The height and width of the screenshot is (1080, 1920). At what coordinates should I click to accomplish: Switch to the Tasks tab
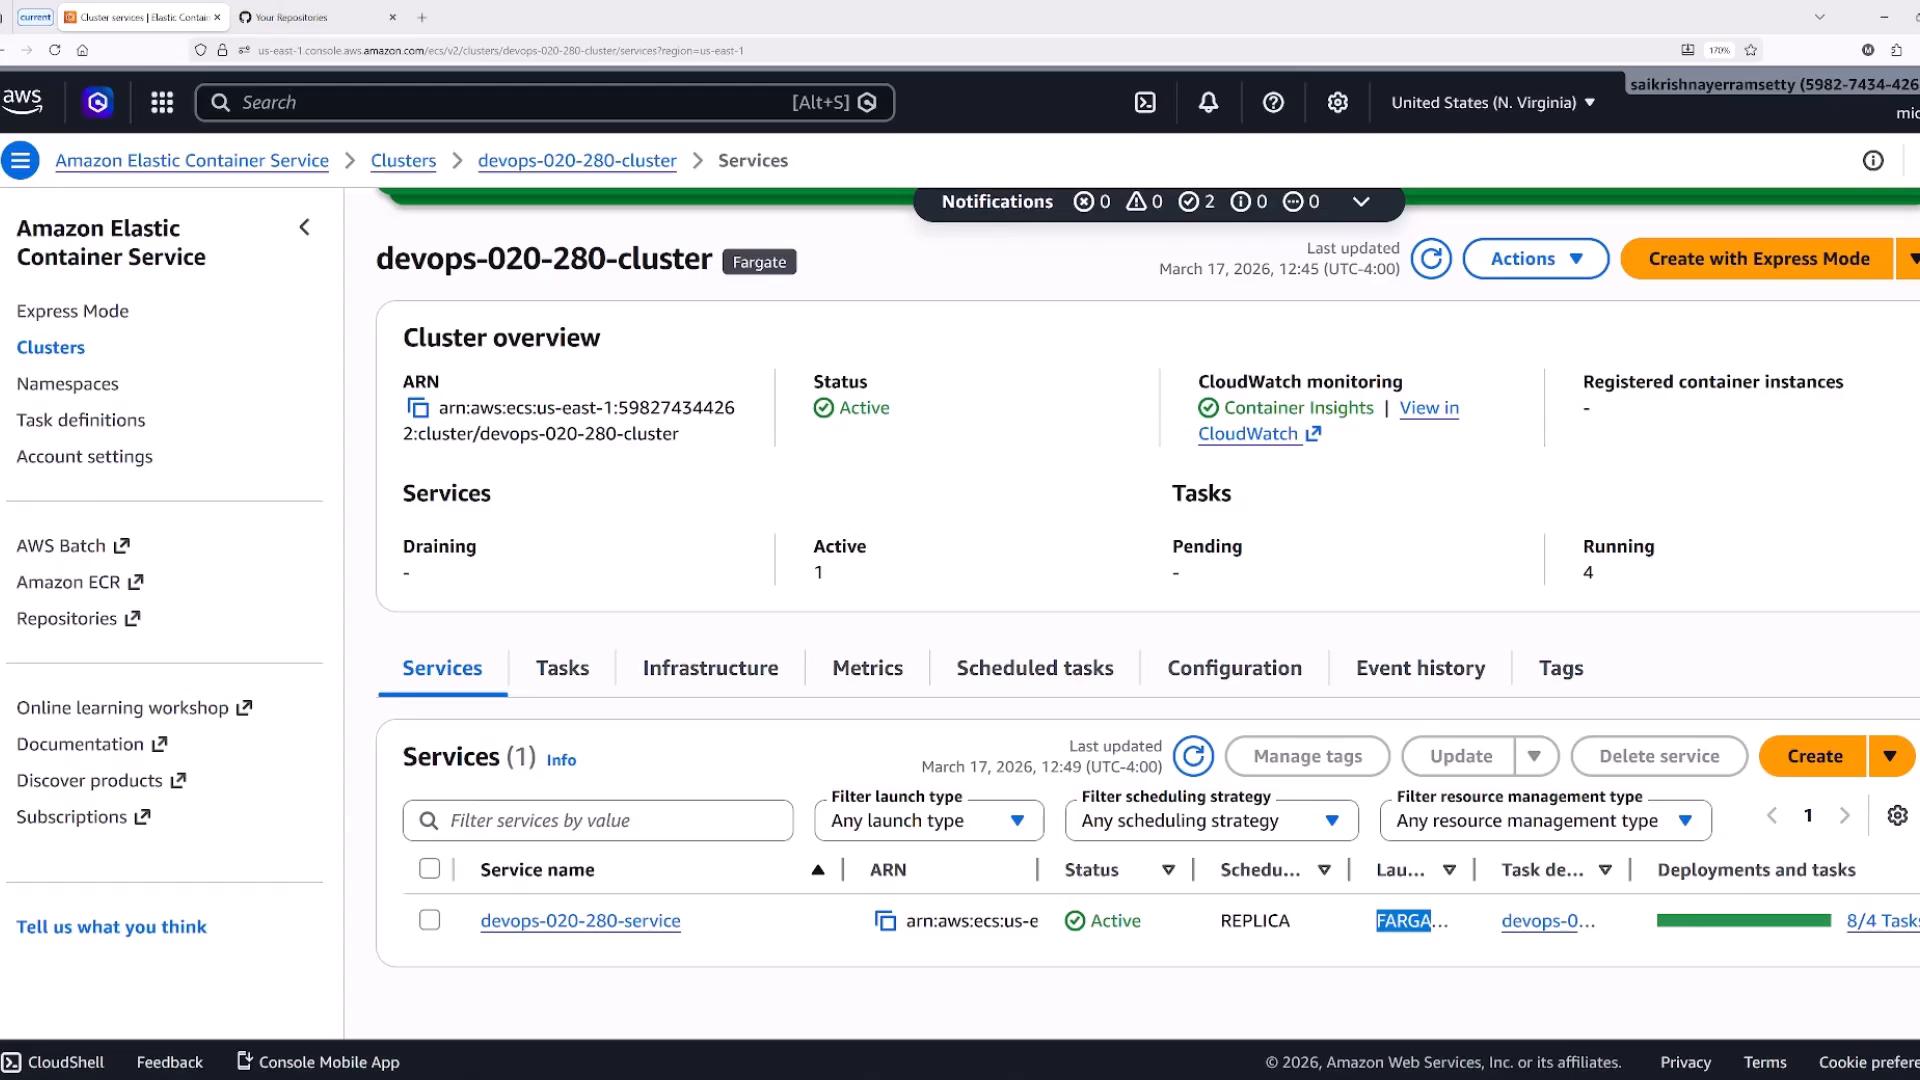click(x=562, y=668)
